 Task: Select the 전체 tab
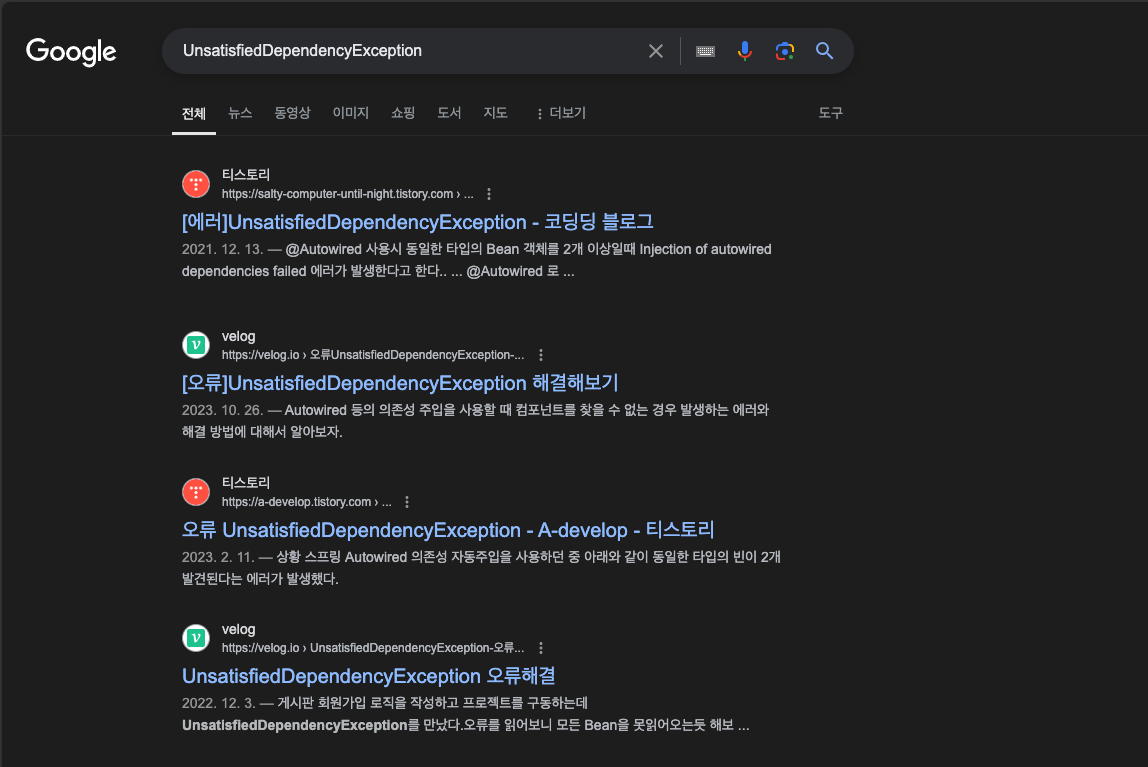194,113
